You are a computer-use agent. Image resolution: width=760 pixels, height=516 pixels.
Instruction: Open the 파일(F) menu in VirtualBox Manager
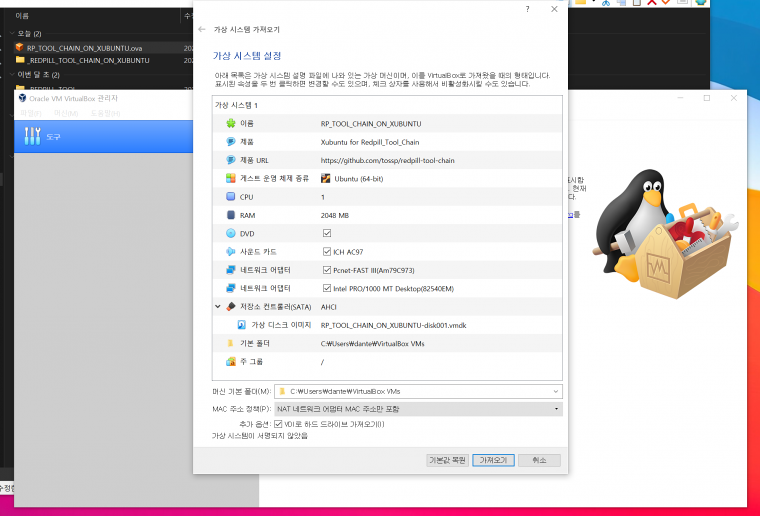pyautogui.click(x=31, y=113)
